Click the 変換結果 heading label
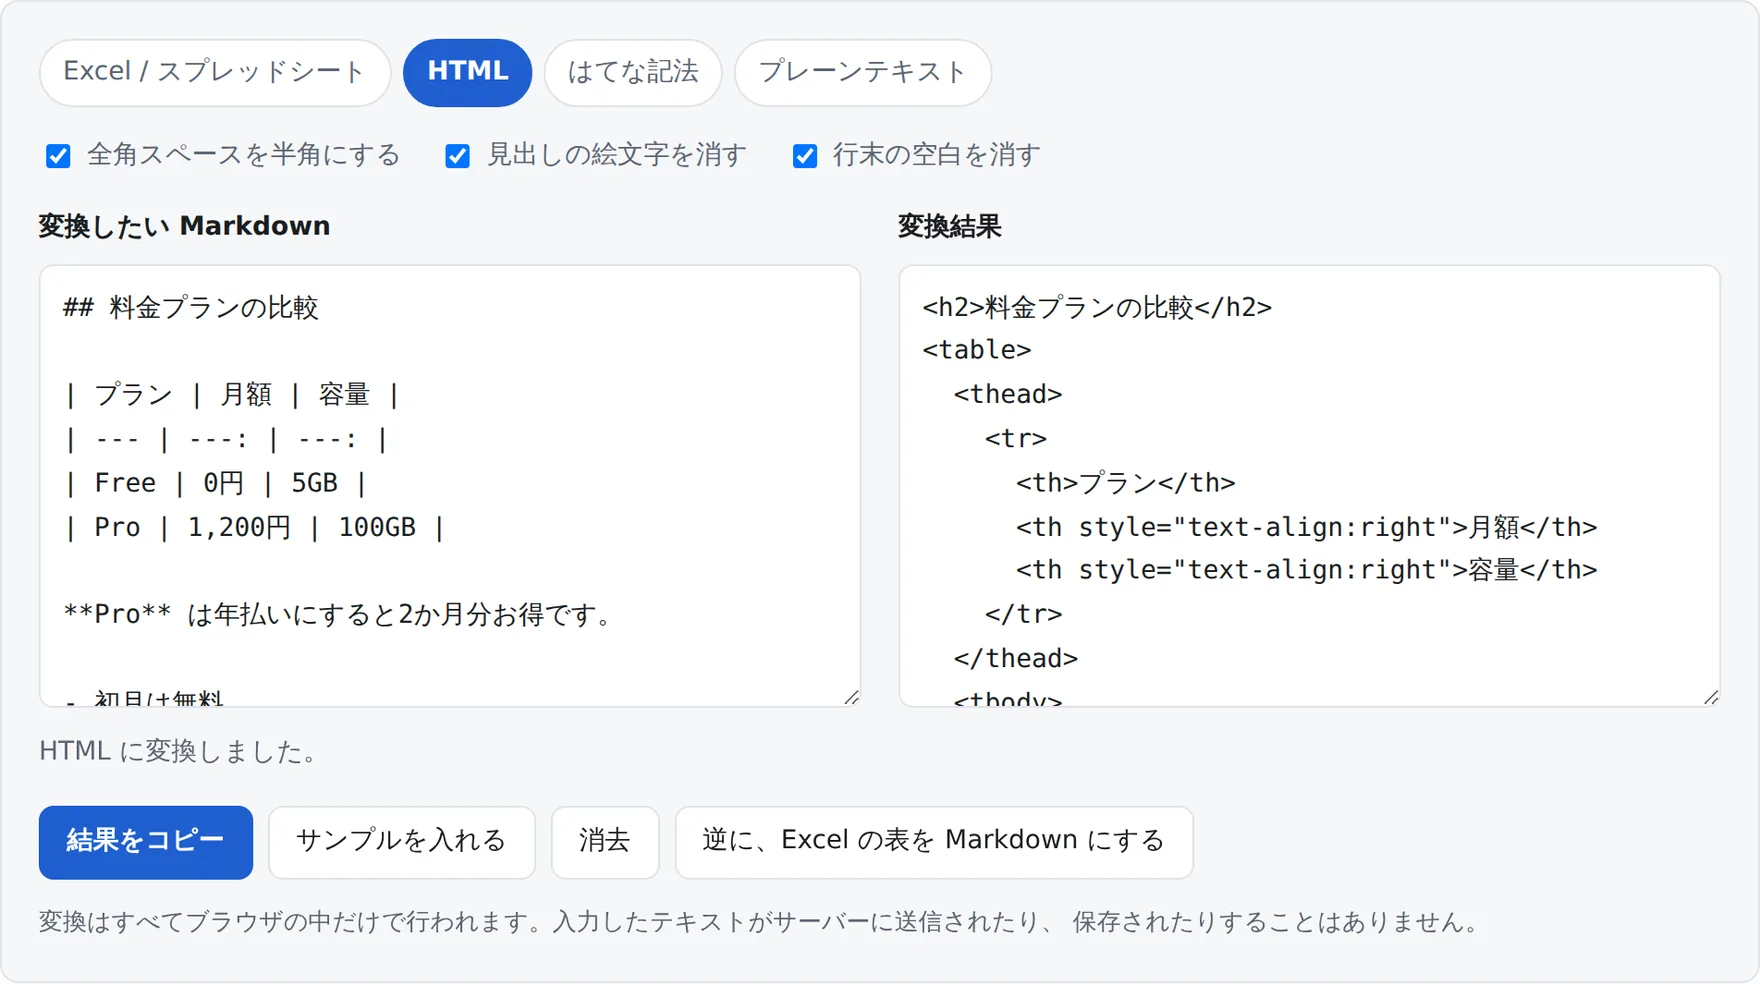This screenshot has width=1760, height=985. (x=949, y=226)
